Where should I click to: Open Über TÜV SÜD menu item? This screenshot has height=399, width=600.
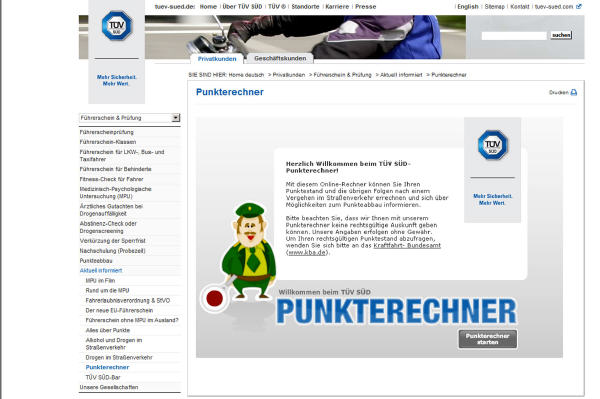tap(242, 7)
